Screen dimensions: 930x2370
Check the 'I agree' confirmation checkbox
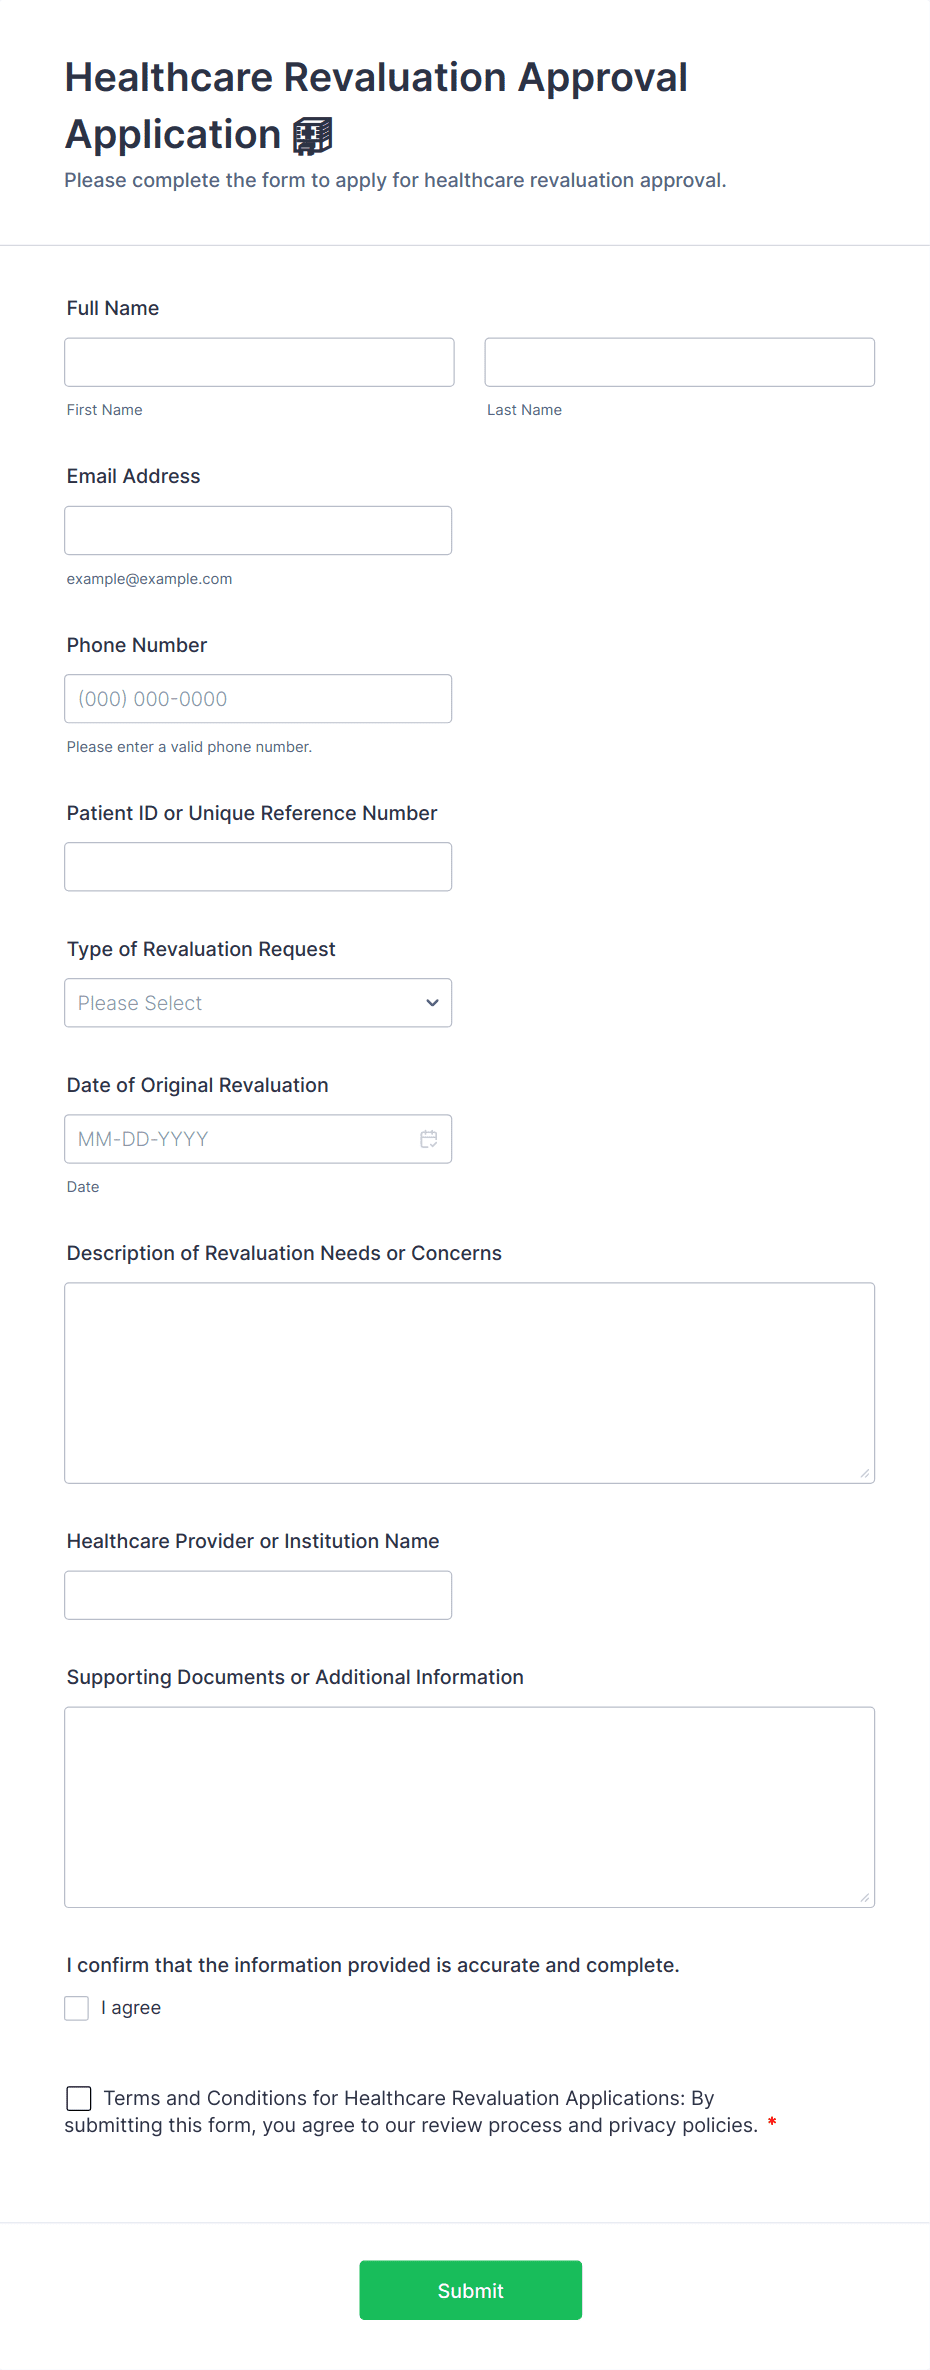click(x=77, y=2008)
